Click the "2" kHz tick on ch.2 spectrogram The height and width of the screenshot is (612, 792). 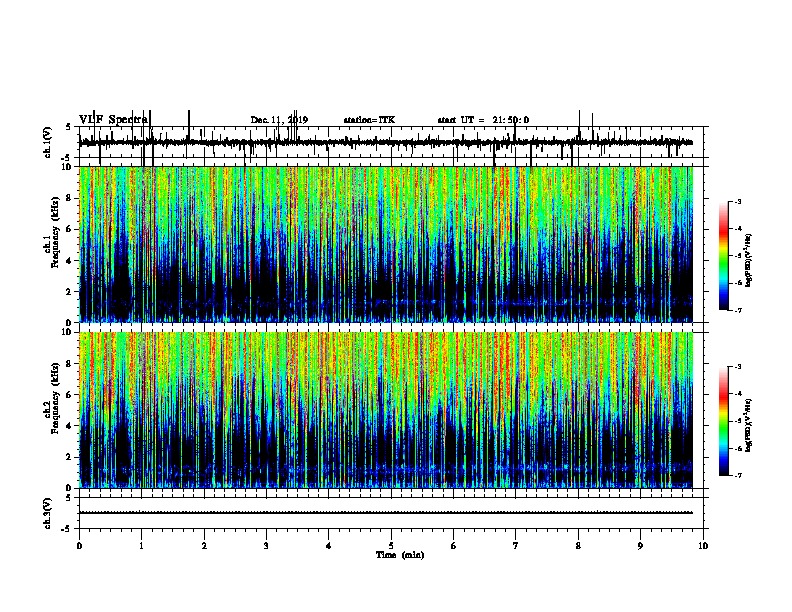click(x=70, y=457)
